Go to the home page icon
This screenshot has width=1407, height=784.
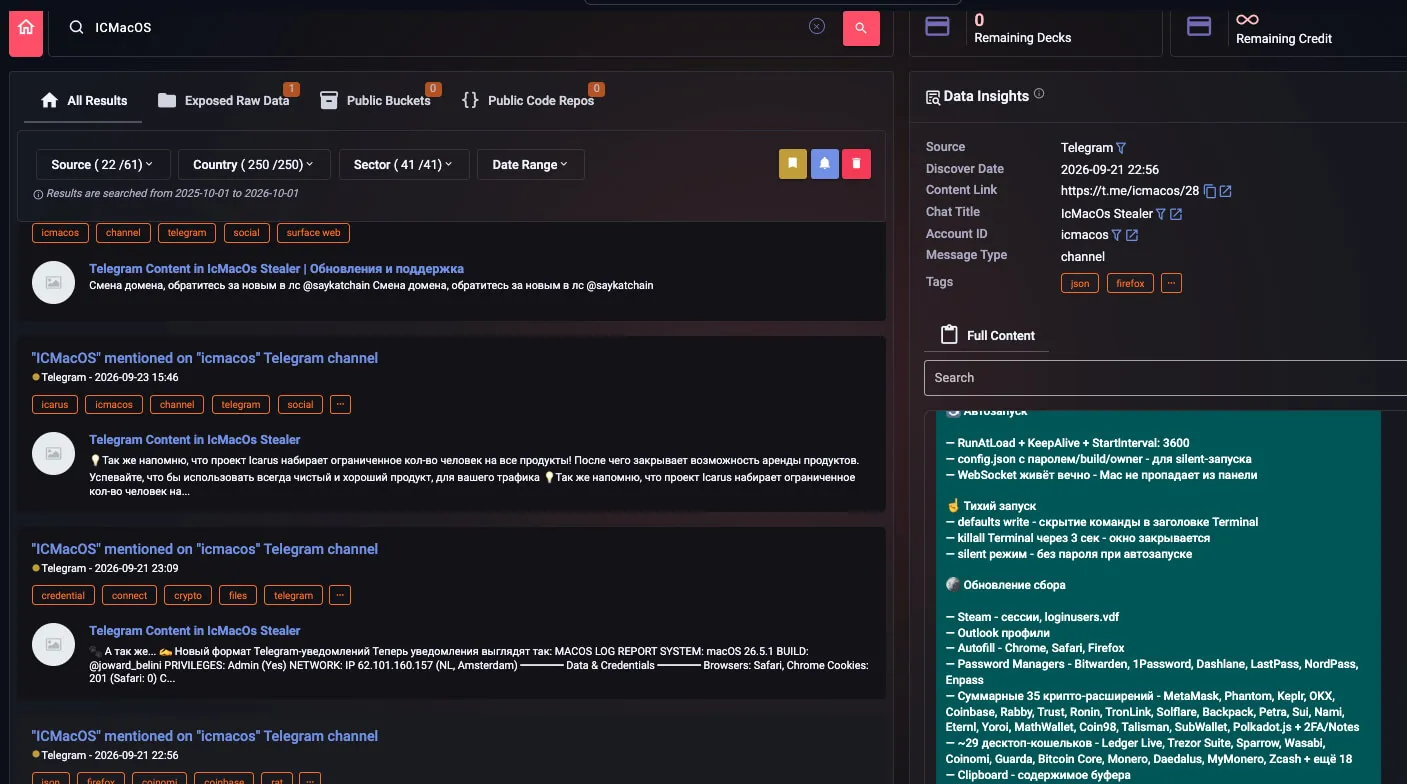pyautogui.click(x=26, y=28)
